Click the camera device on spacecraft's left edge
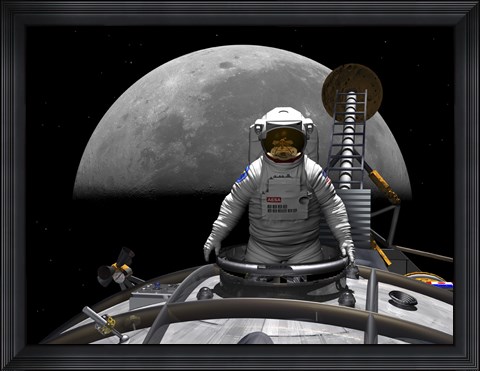Image resolution: width=480 pixels, height=371 pixels. coord(117,268)
